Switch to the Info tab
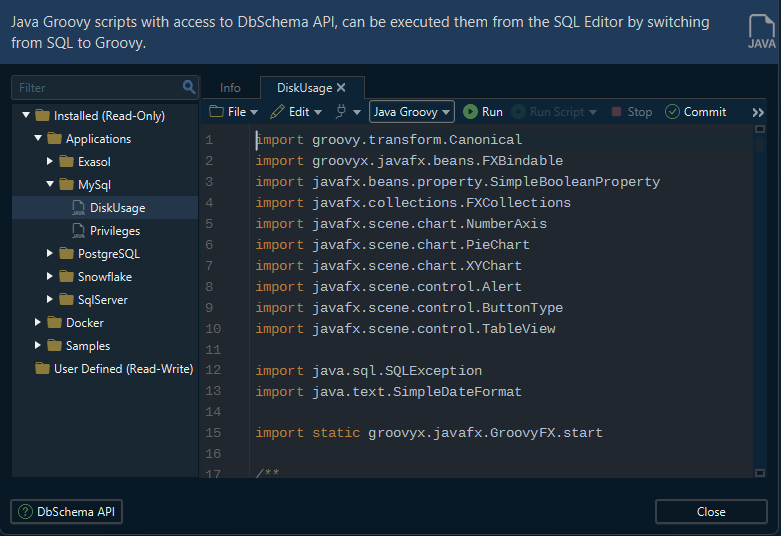This screenshot has height=536, width=781. coord(230,88)
